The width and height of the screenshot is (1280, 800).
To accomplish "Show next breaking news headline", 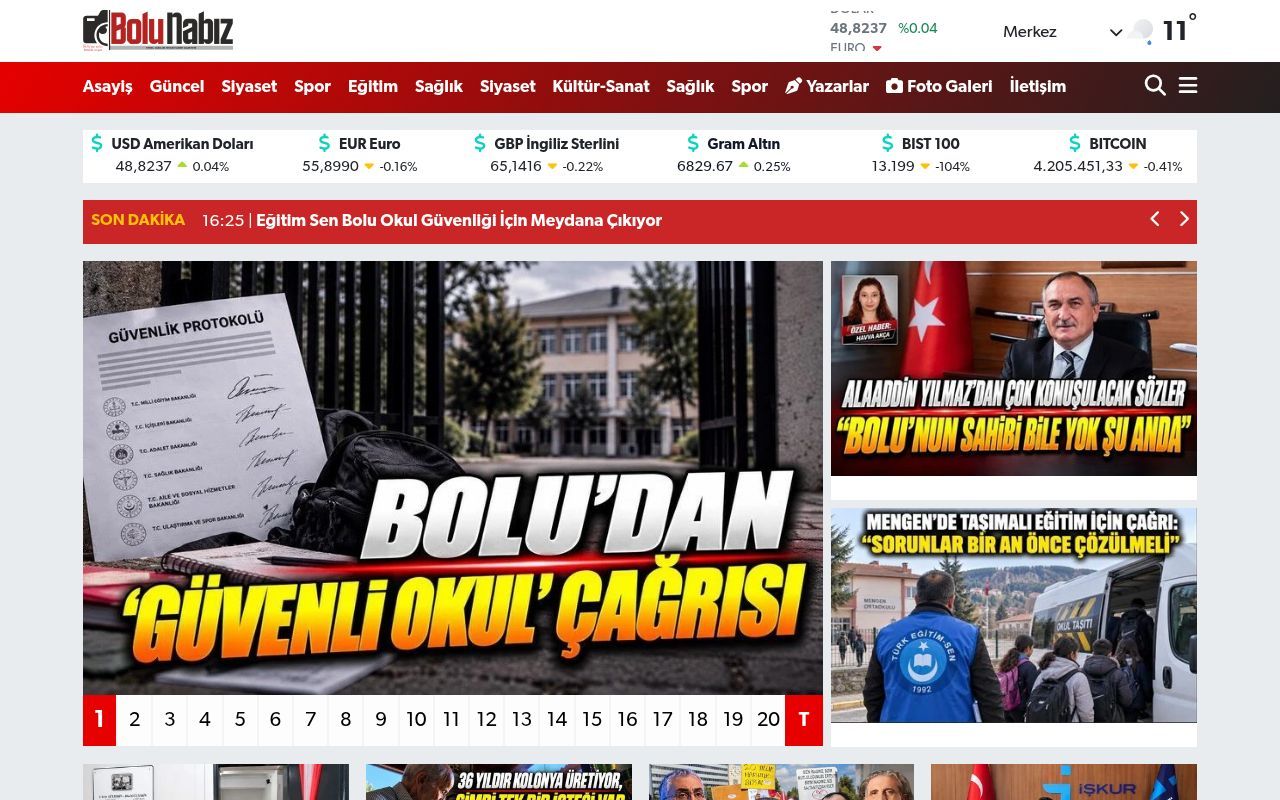I will (x=1184, y=219).
